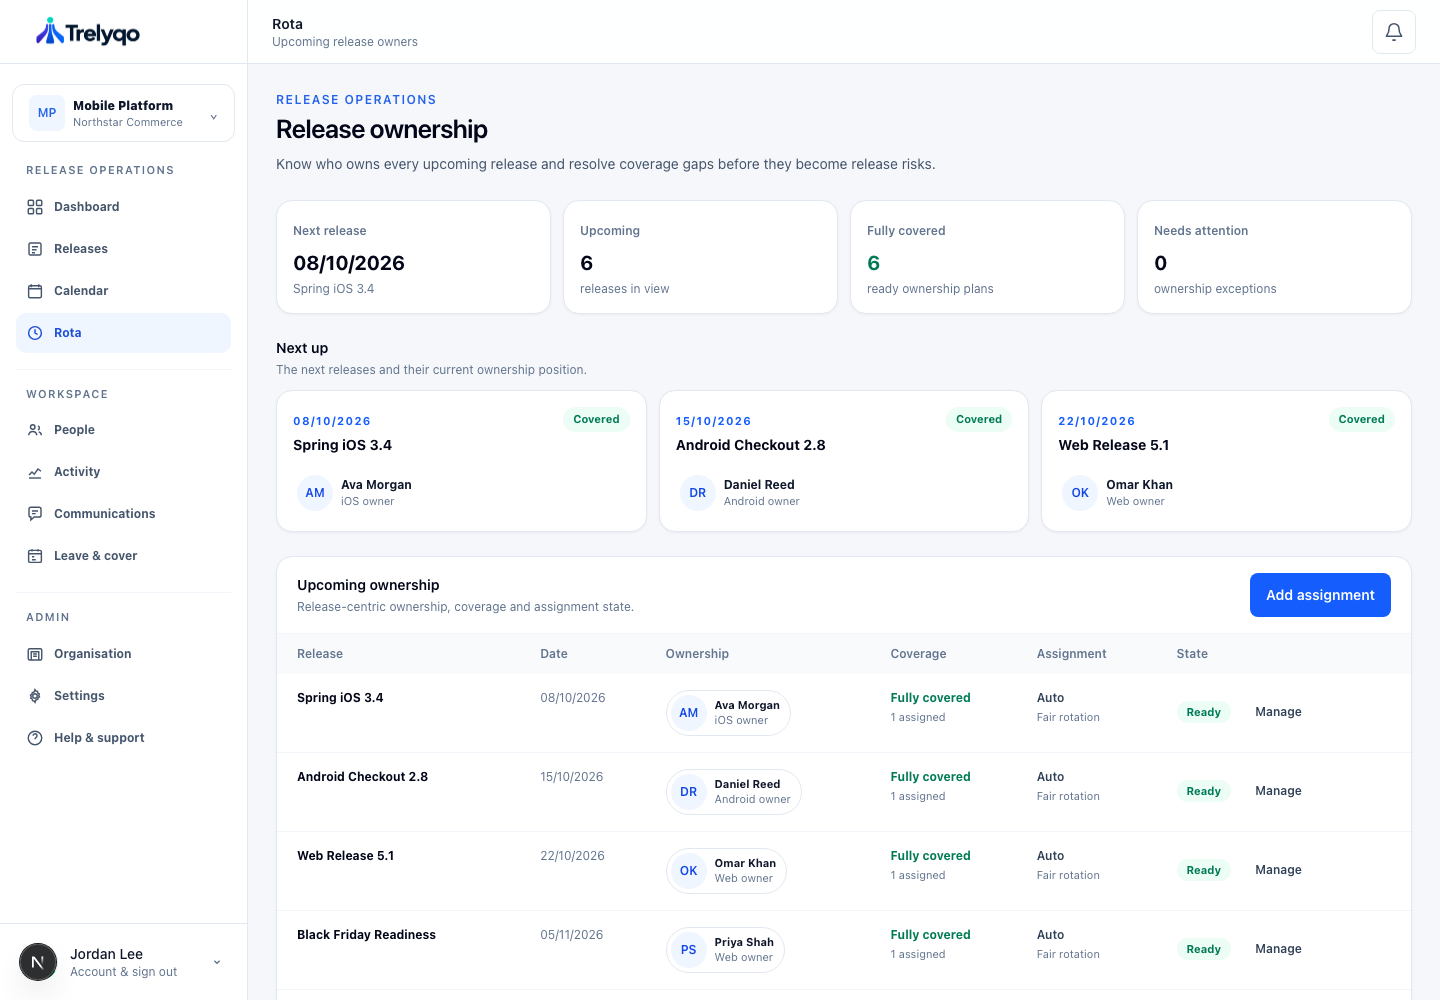Click the date 05/11/2026

[x=572, y=935]
